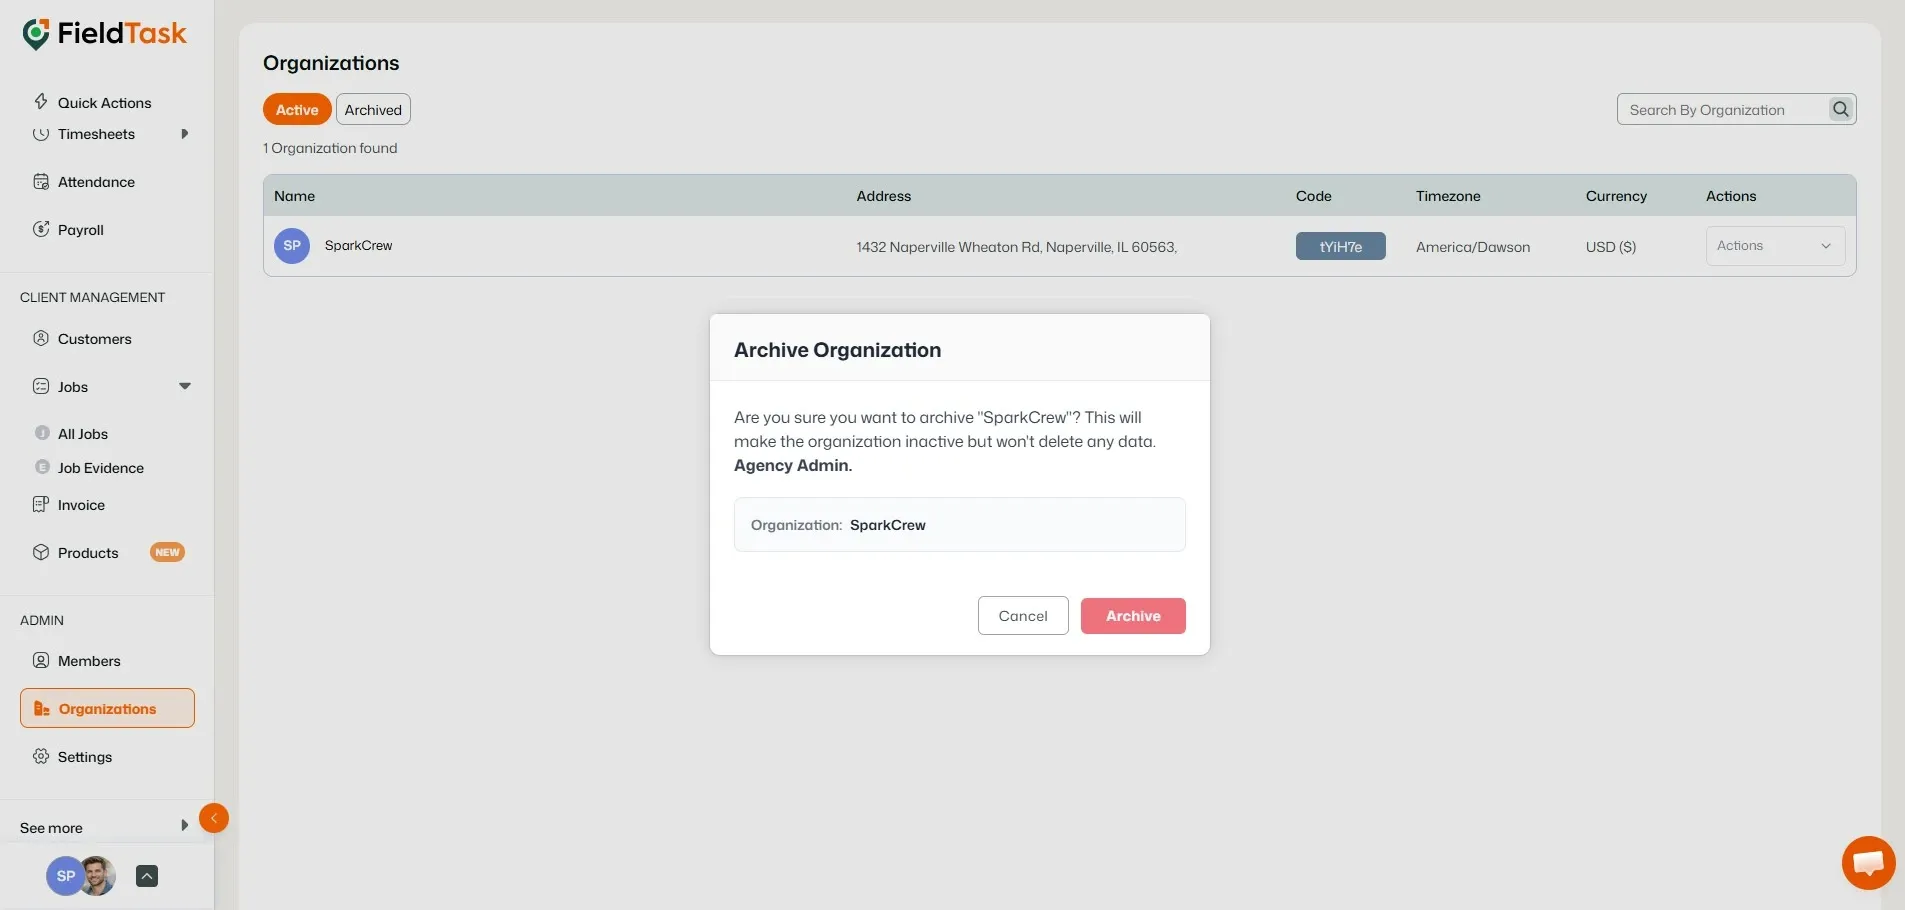This screenshot has width=1905, height=910.
Task: Open the Payroll page
Action: pyautogui.click(x=81, y=230)
